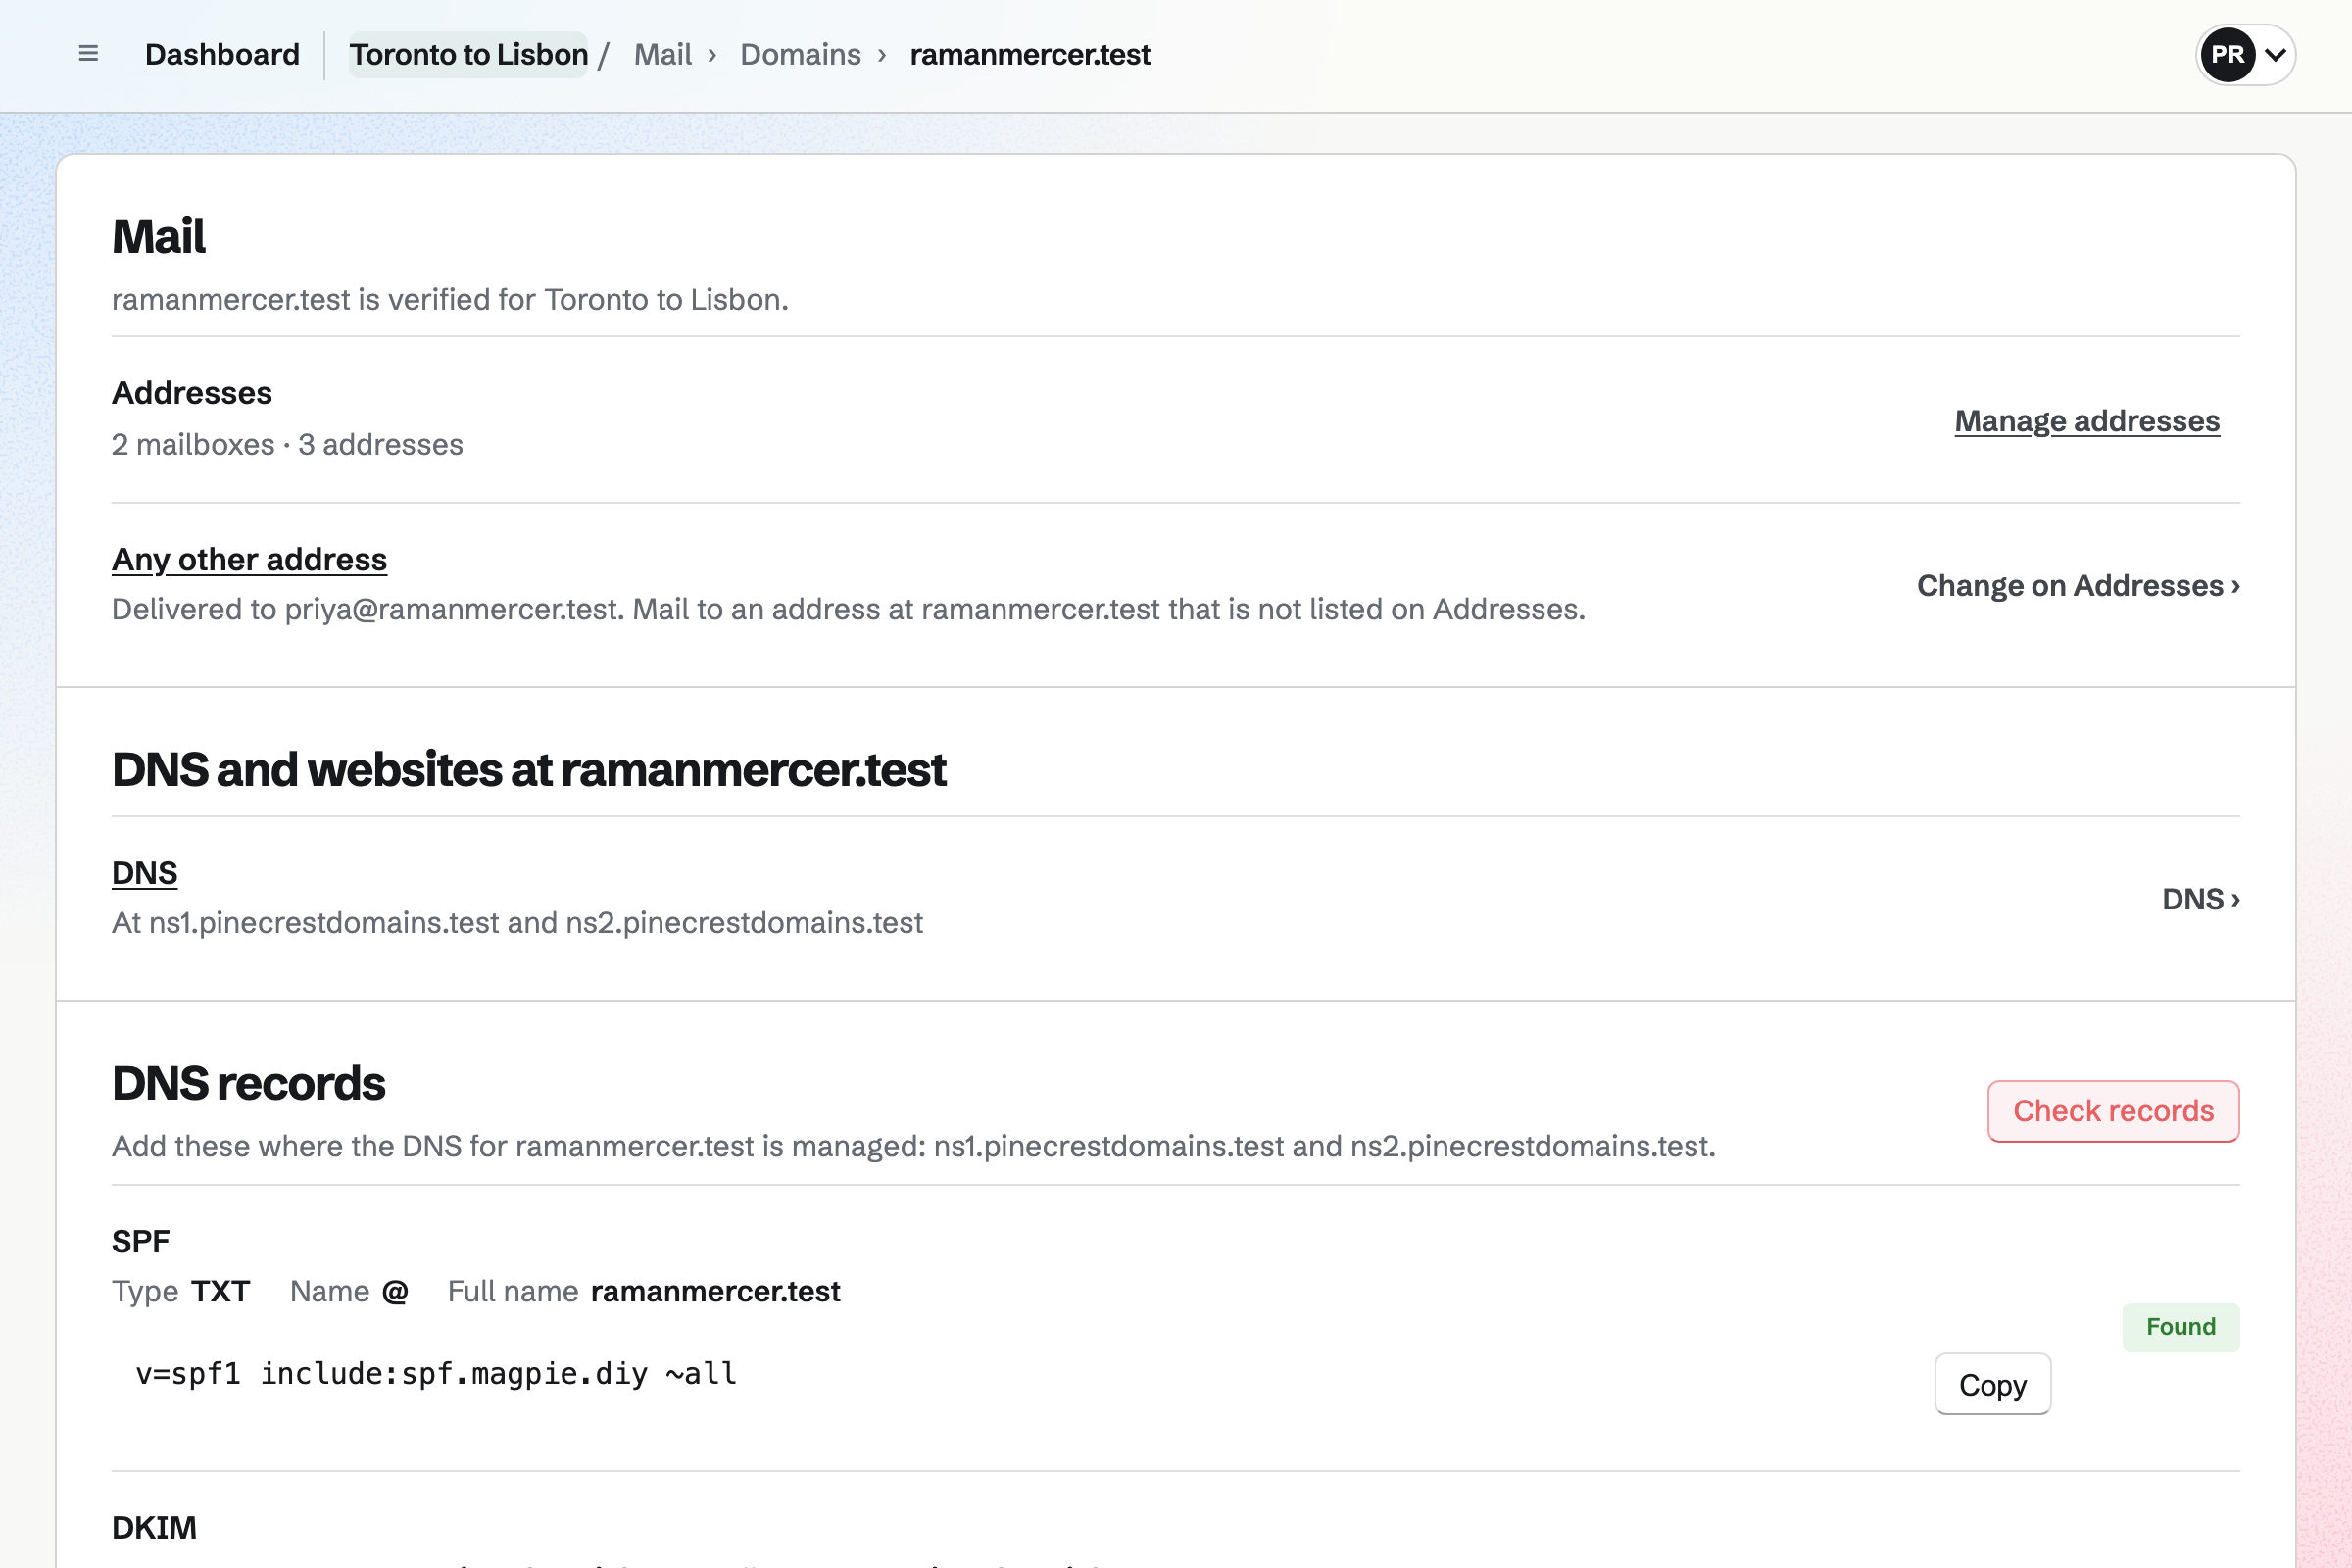Open the hamburger navigation menu
This screenshot has height=1568, width=2352.
(x=88, y=54)
